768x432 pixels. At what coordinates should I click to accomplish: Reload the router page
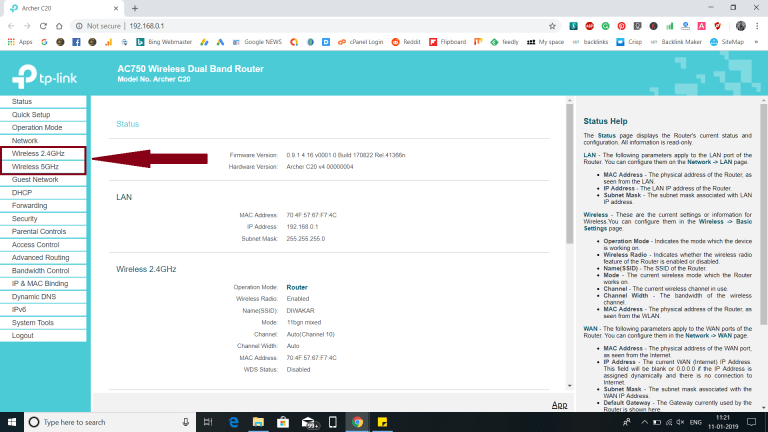tap(52, 26)
